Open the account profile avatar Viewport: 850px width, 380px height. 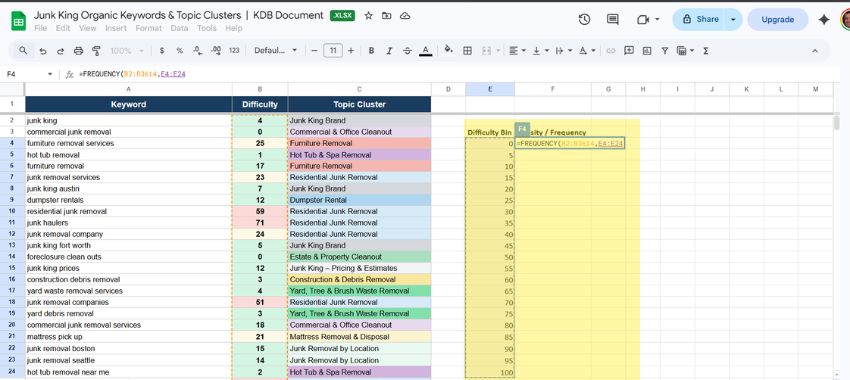(846, 20)
